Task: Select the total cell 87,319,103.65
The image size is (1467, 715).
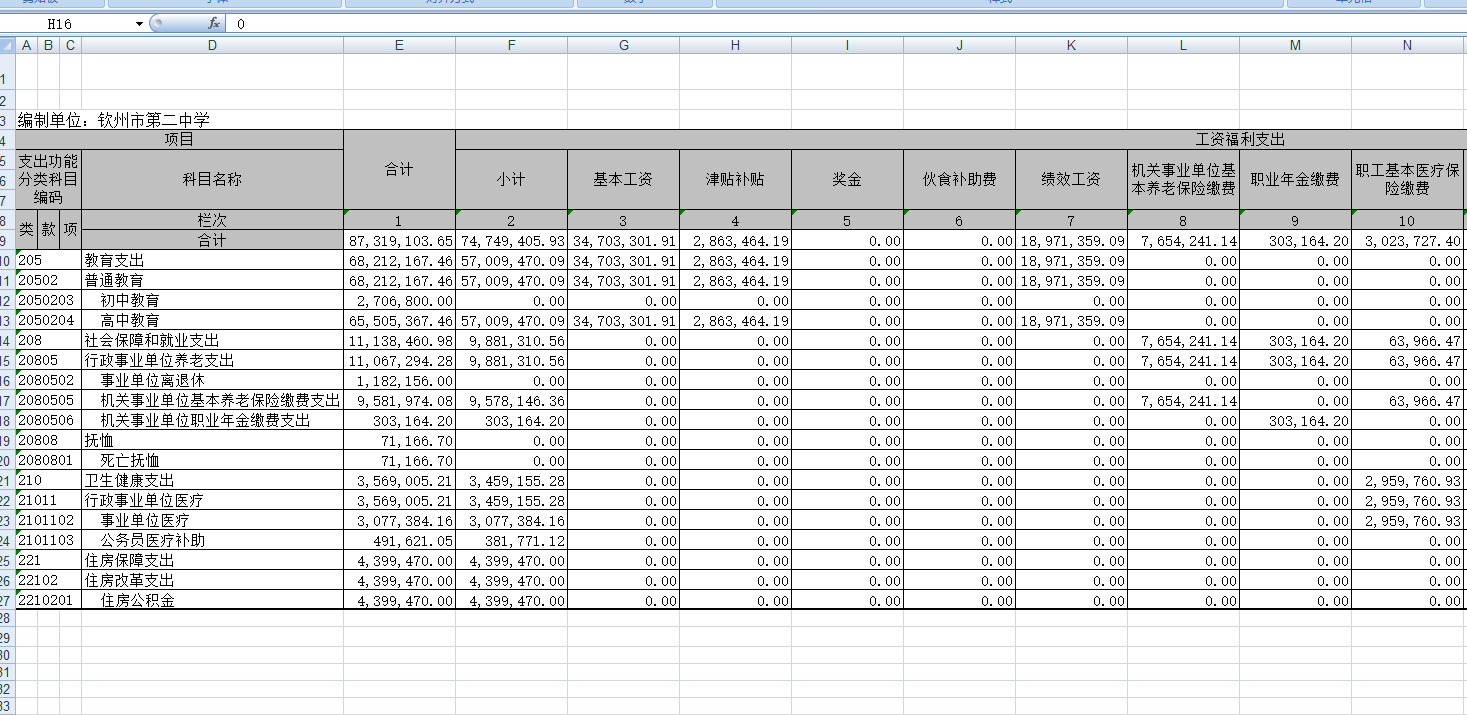Action: [x=399, y=241]
